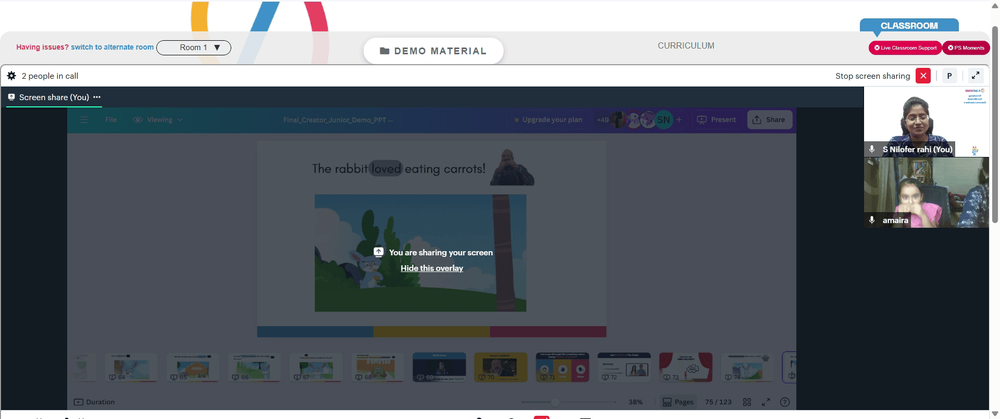Toggle microphone icon on amaira video
1000x419 pixels.
pyautogui.click(x=872, y=220)
